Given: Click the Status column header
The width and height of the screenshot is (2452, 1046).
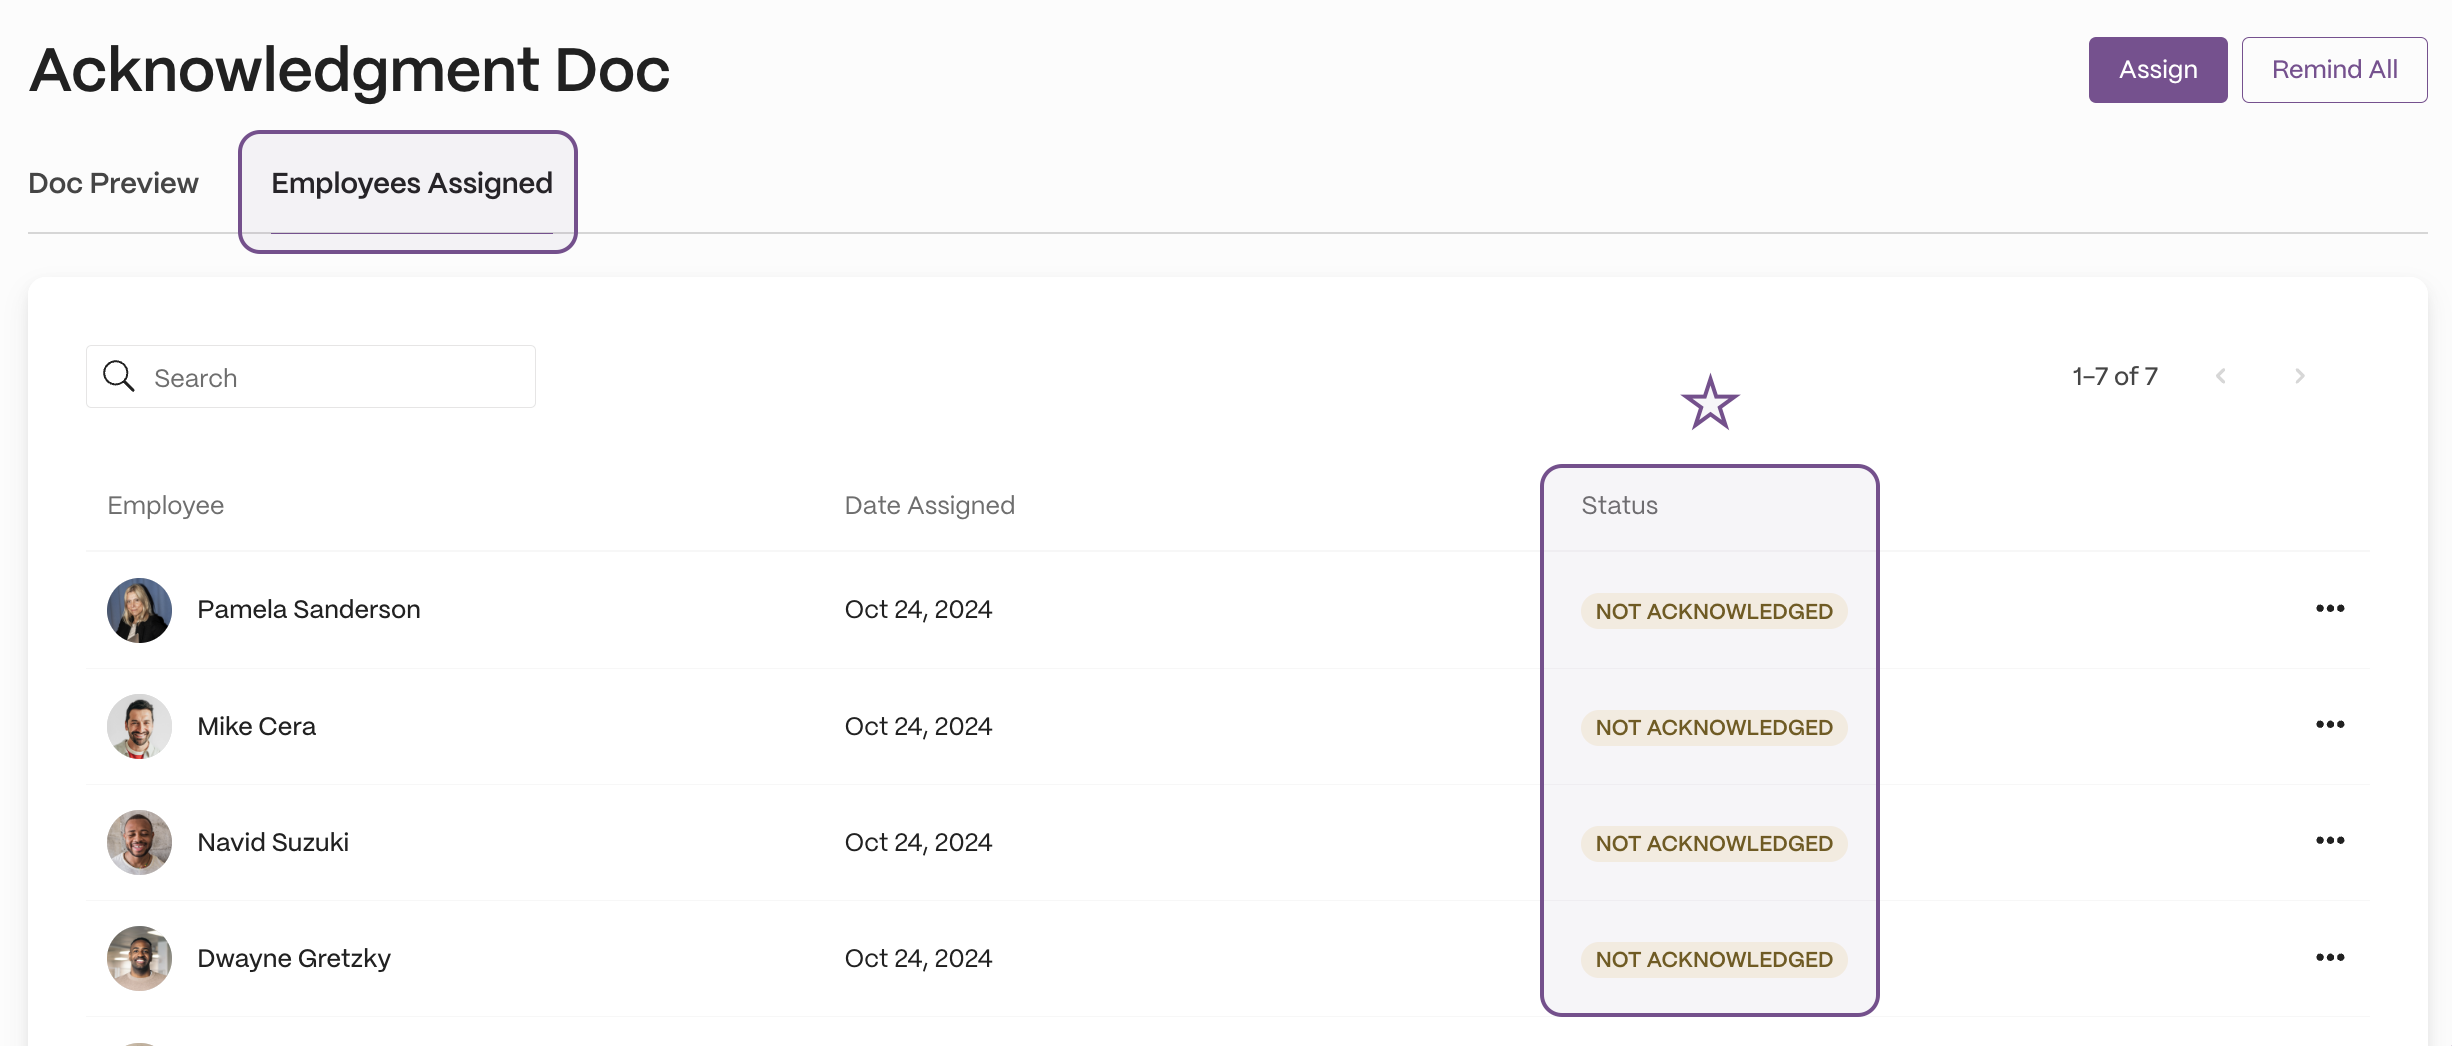Looking at the screenshot, I should [x=1619, y=505].
